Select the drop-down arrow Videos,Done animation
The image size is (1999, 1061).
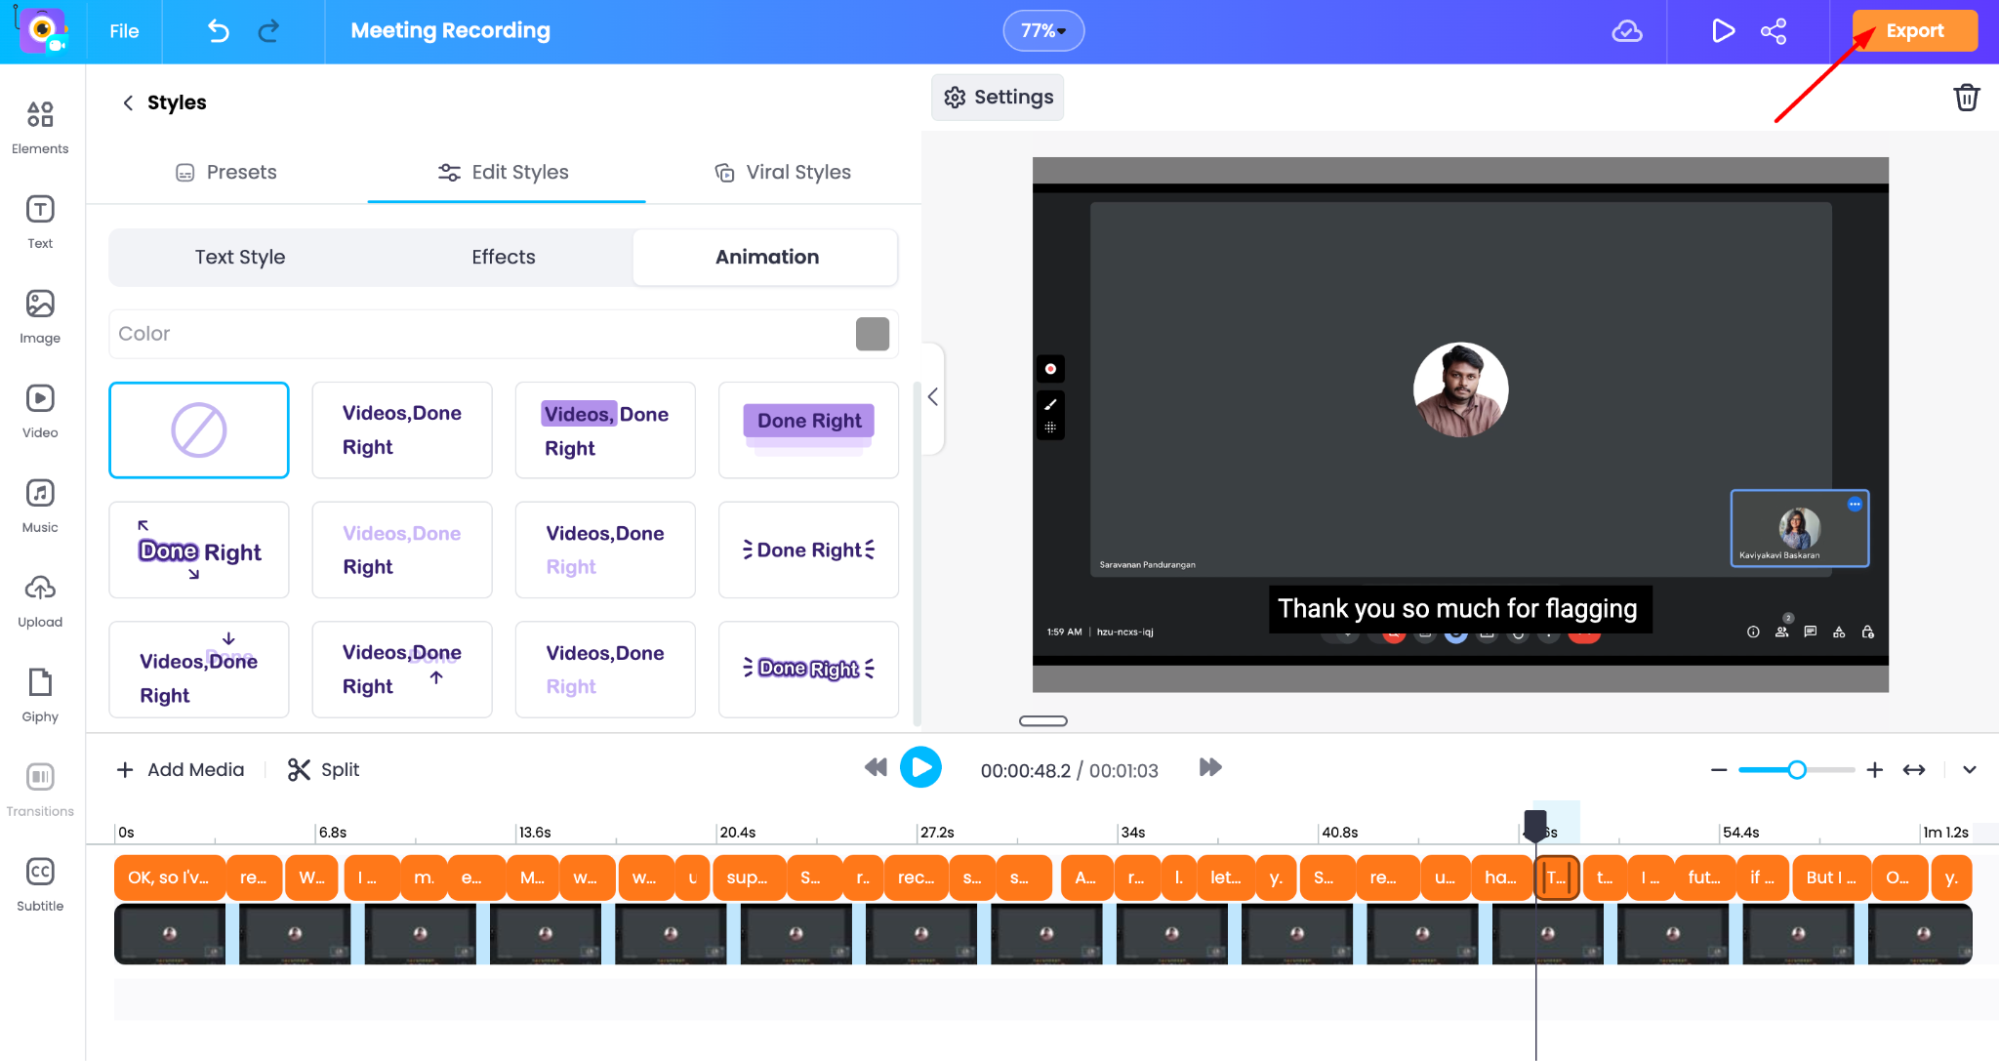pos(199,669)
